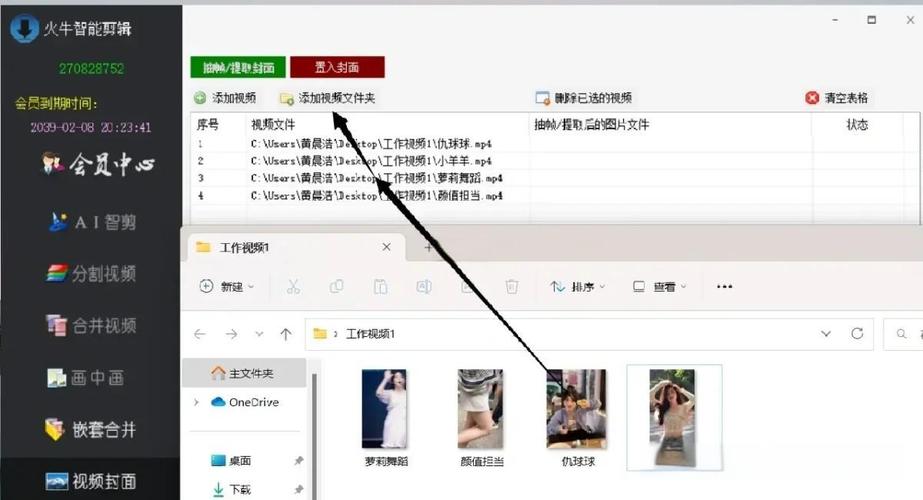The image size is (923, 500).
Task: Click 序号 column header
Action: click(x=208, y=124)
